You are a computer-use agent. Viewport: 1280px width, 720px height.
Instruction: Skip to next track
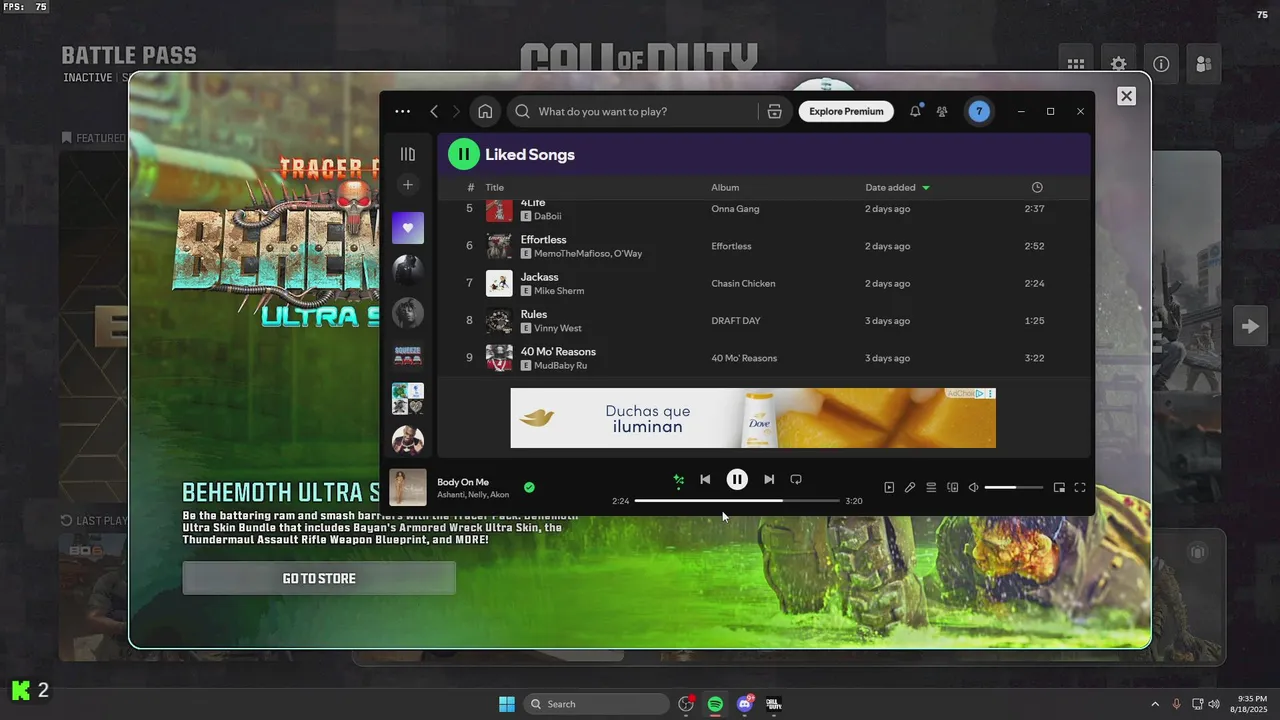(769, 480)
